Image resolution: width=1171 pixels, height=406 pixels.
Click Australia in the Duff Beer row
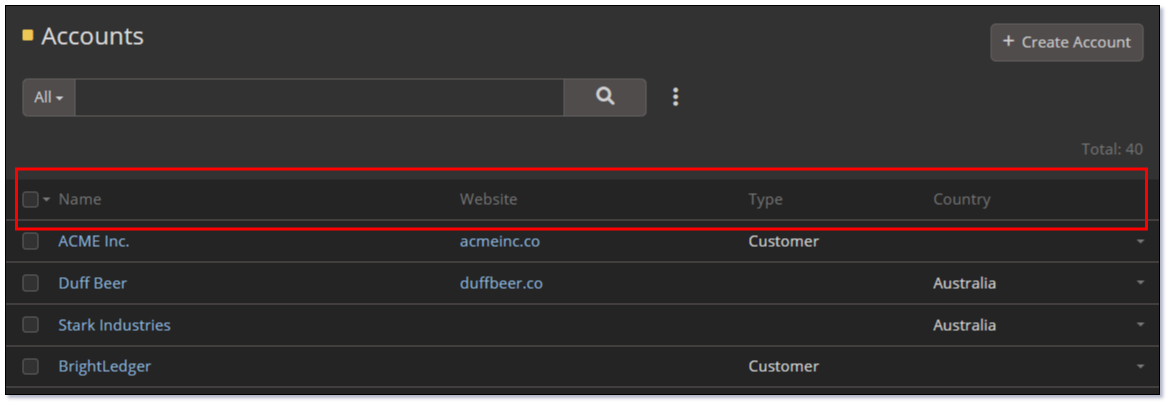[x=964, y=283]
